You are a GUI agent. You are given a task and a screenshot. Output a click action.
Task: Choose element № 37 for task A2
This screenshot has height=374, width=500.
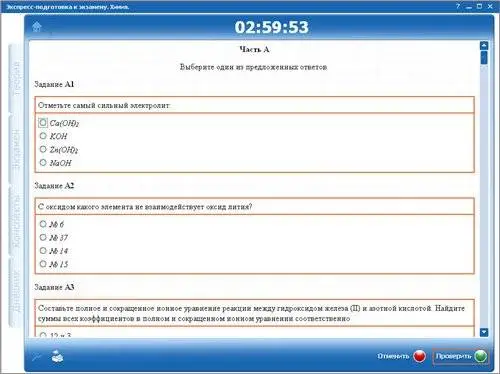click(43, 237)
